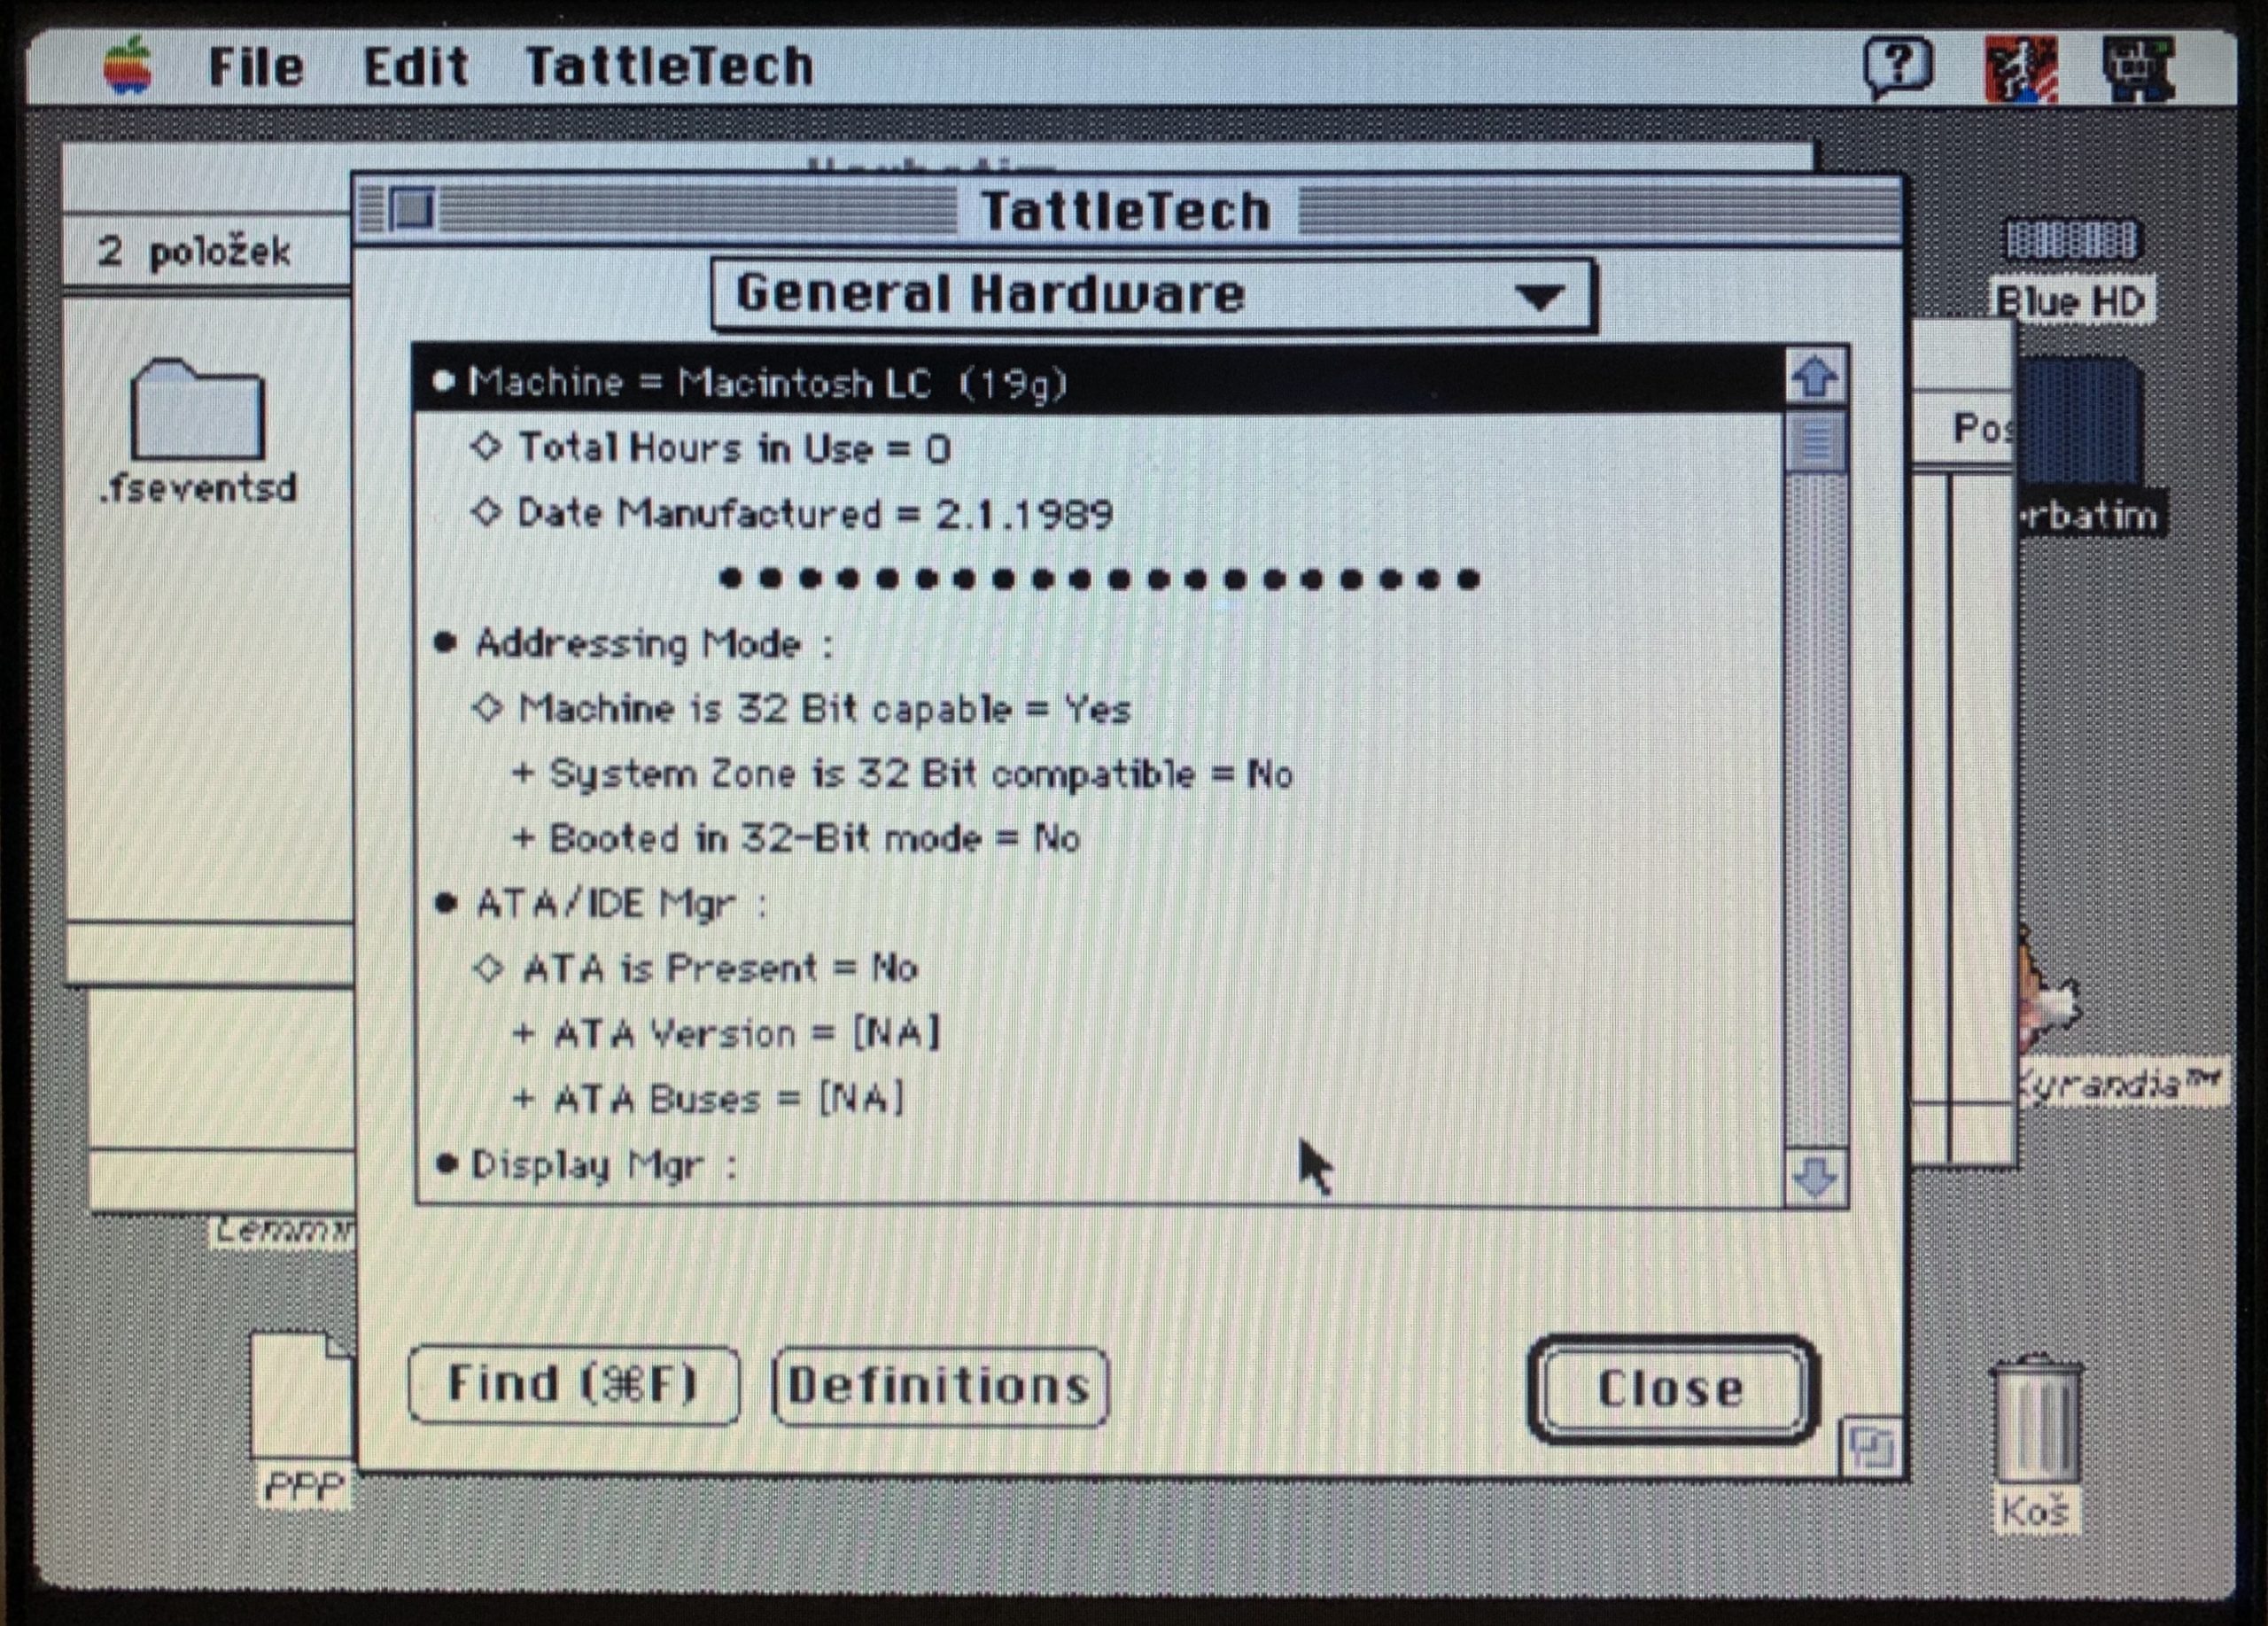The height and width of the screenshot is (1626, 2268).
Task: Open the File menu
Action: (x=256, y=67)
